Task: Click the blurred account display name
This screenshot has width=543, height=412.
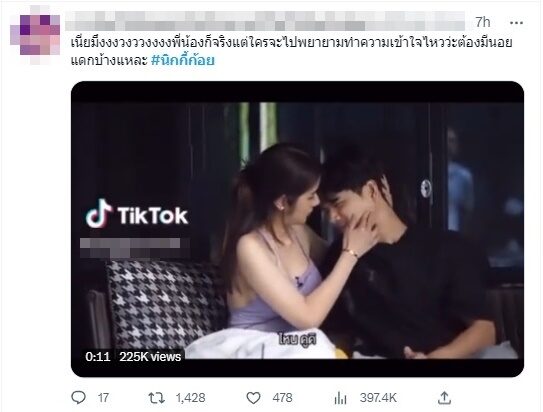Action: [265, 21]
